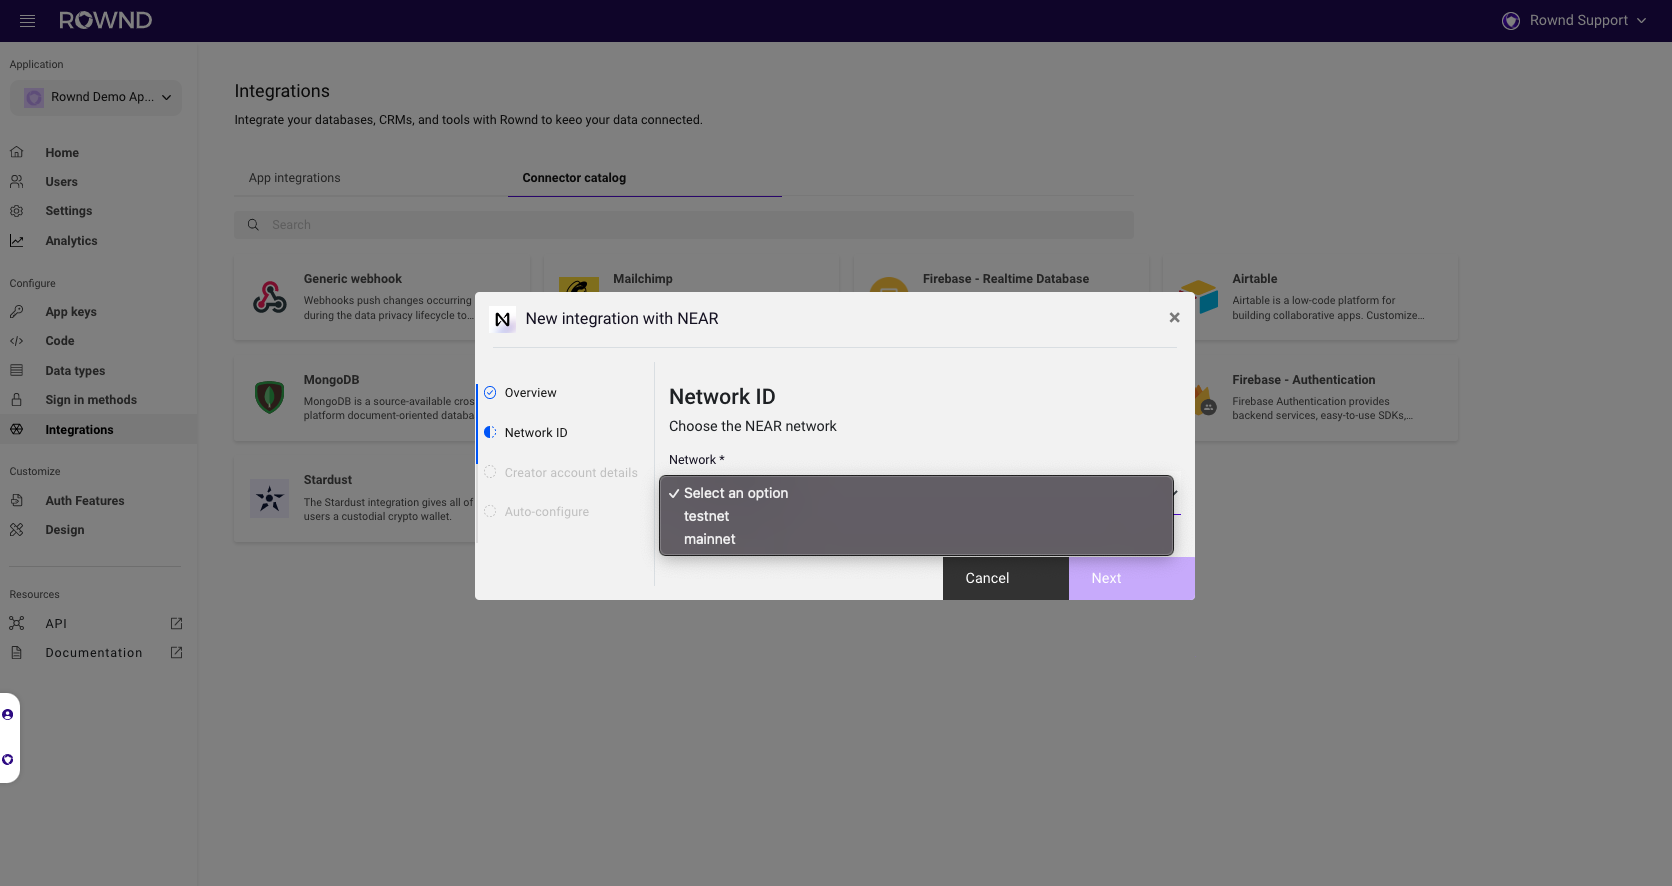Screen dimensions: 1672x886
Task: Click the Generic webhook logo icon
Action: point(270,297)
